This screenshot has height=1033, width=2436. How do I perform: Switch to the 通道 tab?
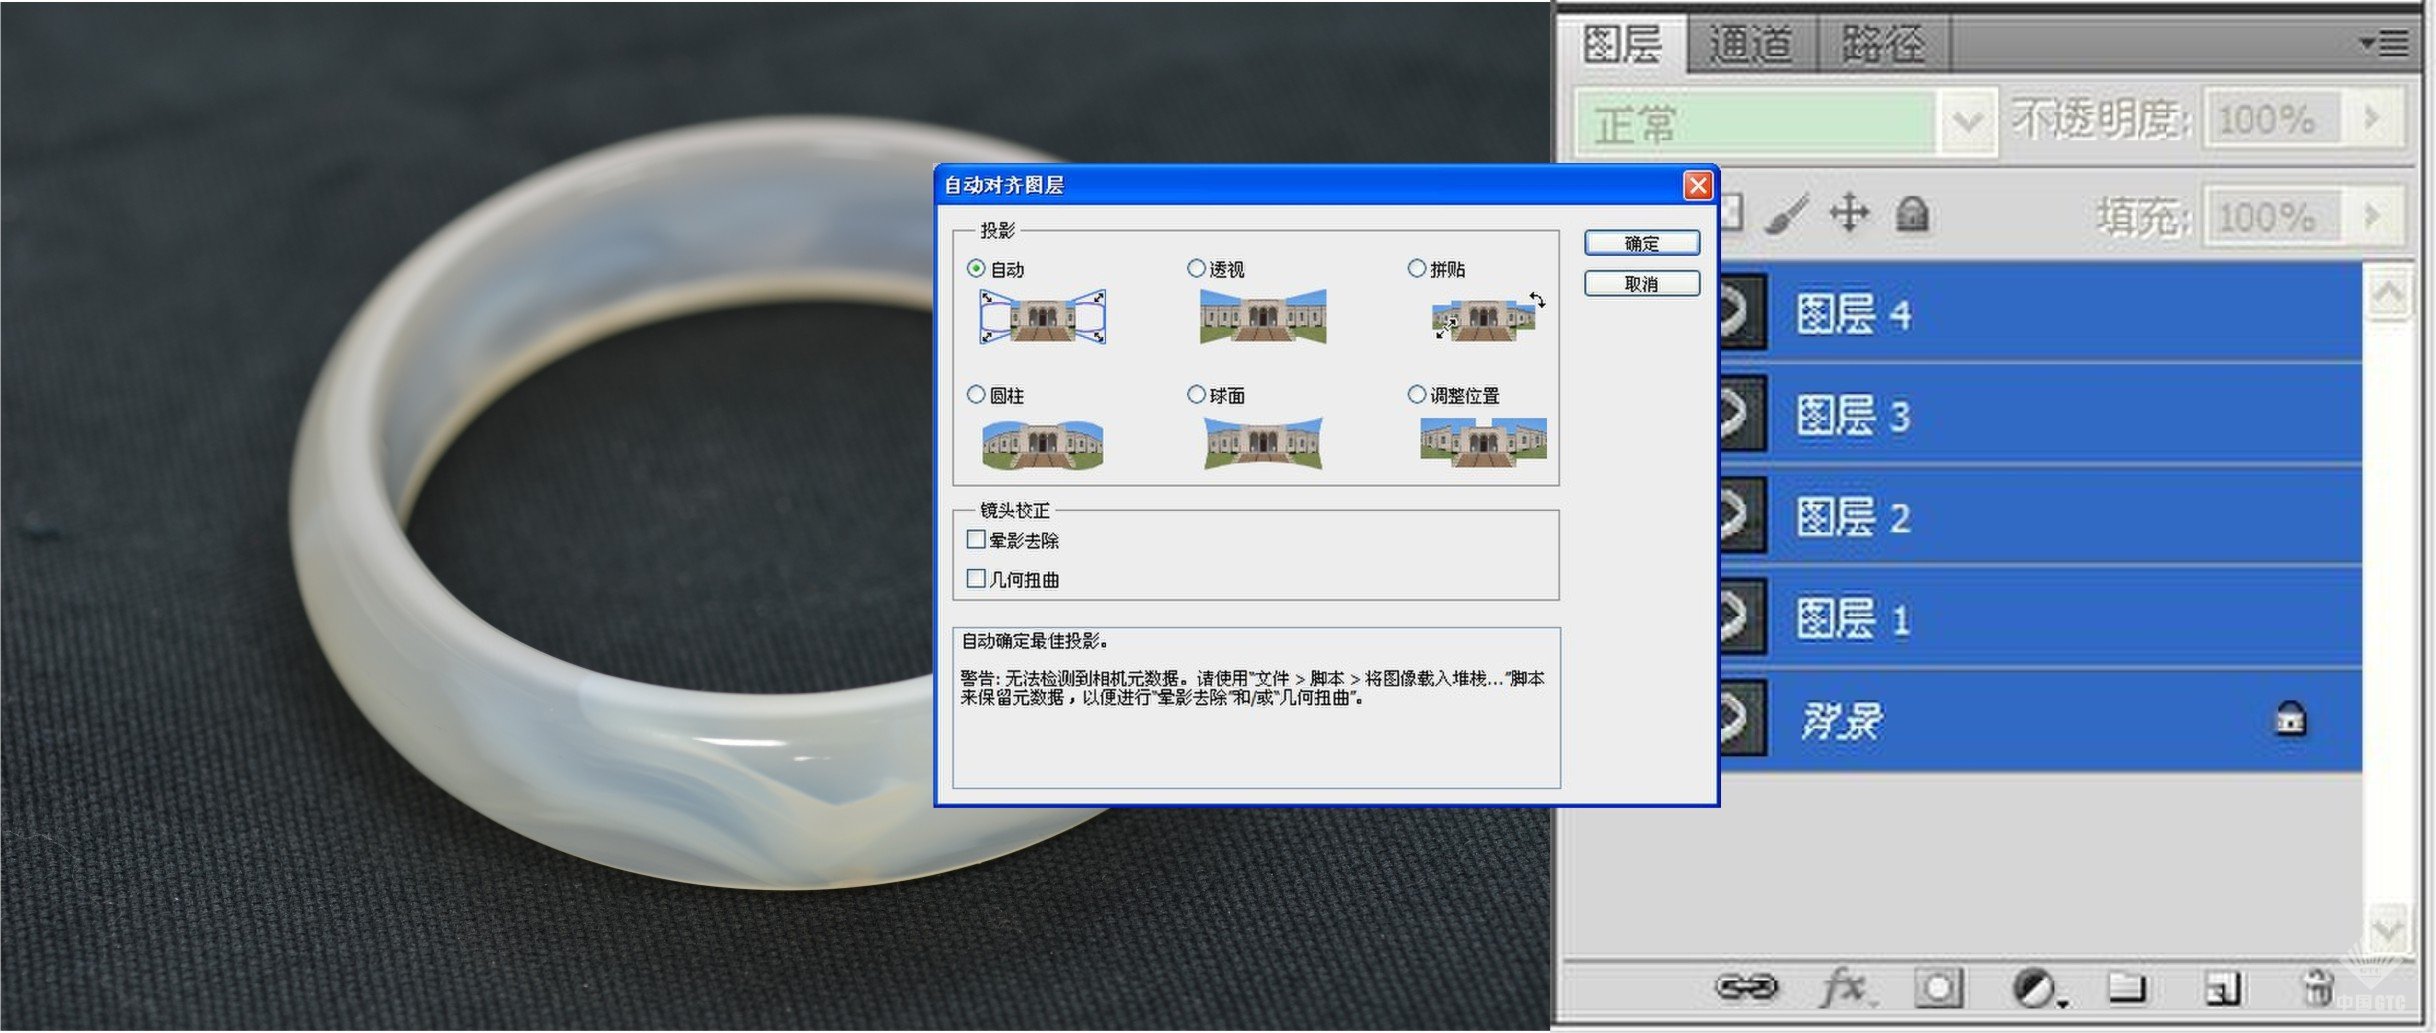click(x=1750, y=45)
